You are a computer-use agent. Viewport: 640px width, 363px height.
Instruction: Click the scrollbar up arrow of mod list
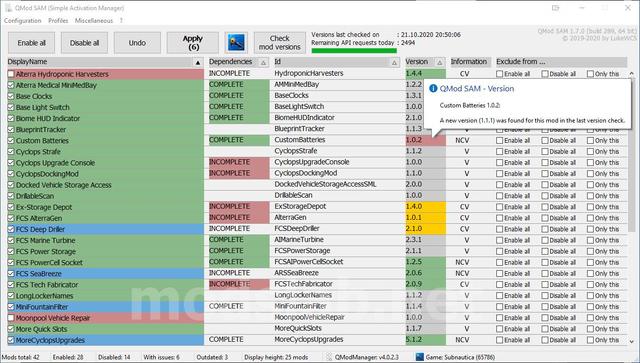pyautogui.click(x=632, y=74)
